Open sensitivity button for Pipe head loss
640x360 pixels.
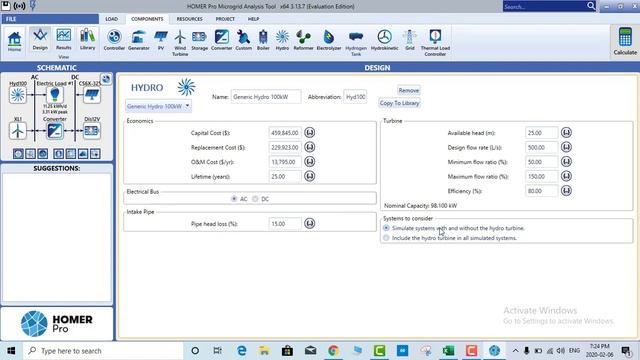pyautogui.click(x=309, y=223)
